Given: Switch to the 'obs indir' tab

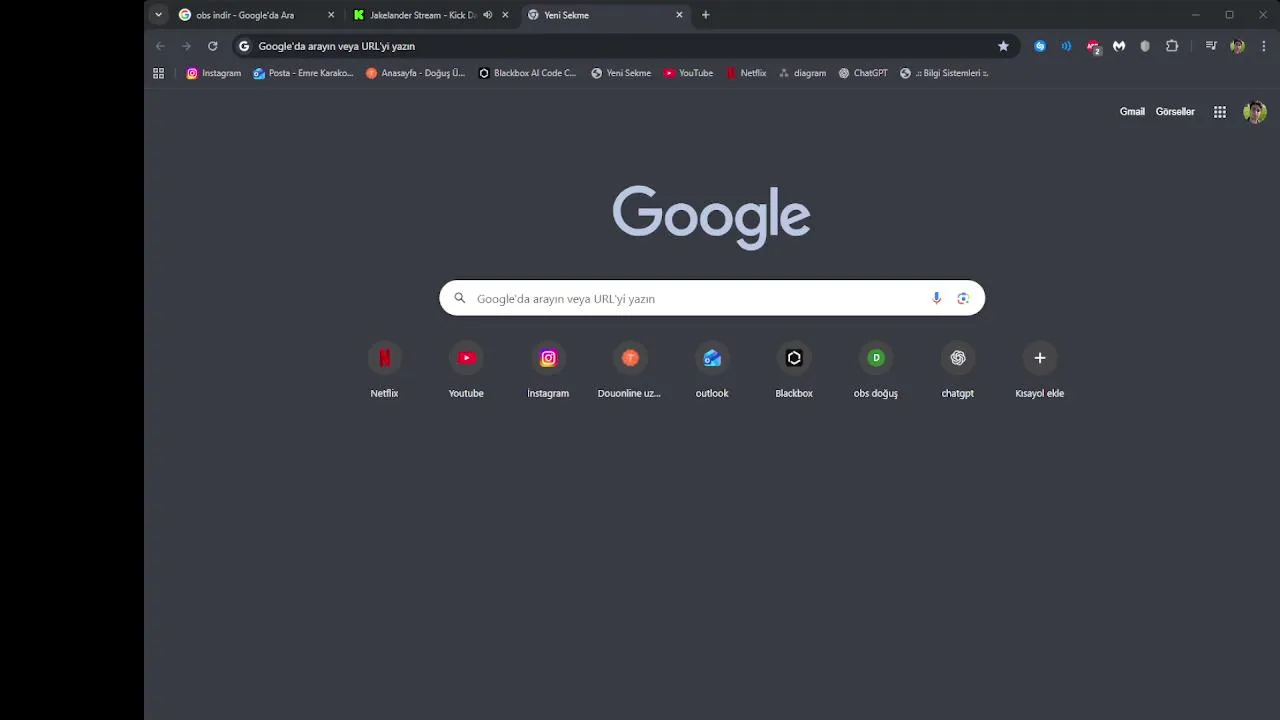Looking at the screenshot, I should click(257, 15).
